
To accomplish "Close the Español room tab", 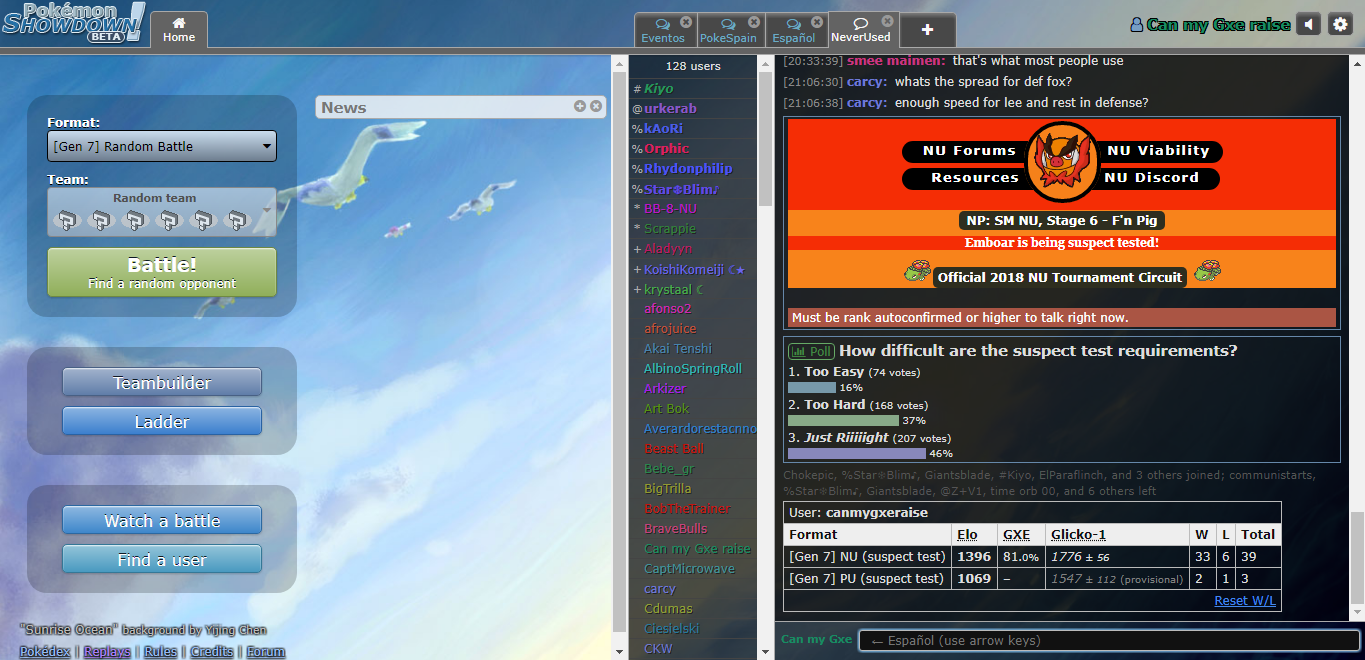I will [x=817, y=22].
